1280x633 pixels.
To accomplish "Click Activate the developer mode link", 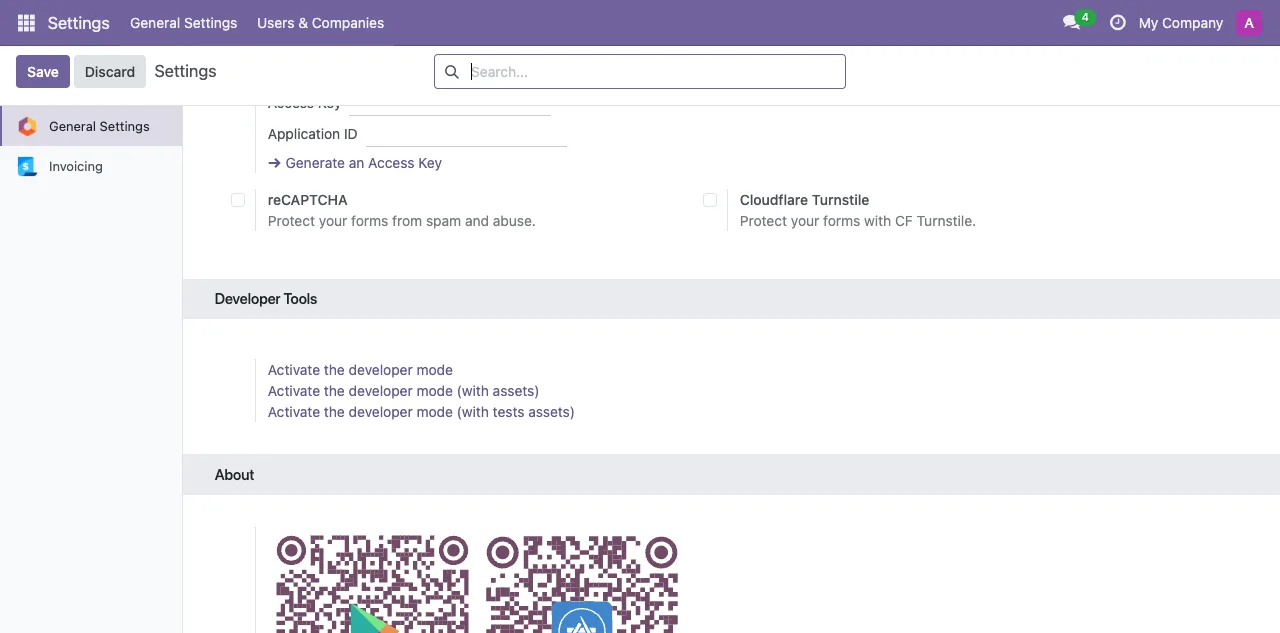I will [360, 370].
